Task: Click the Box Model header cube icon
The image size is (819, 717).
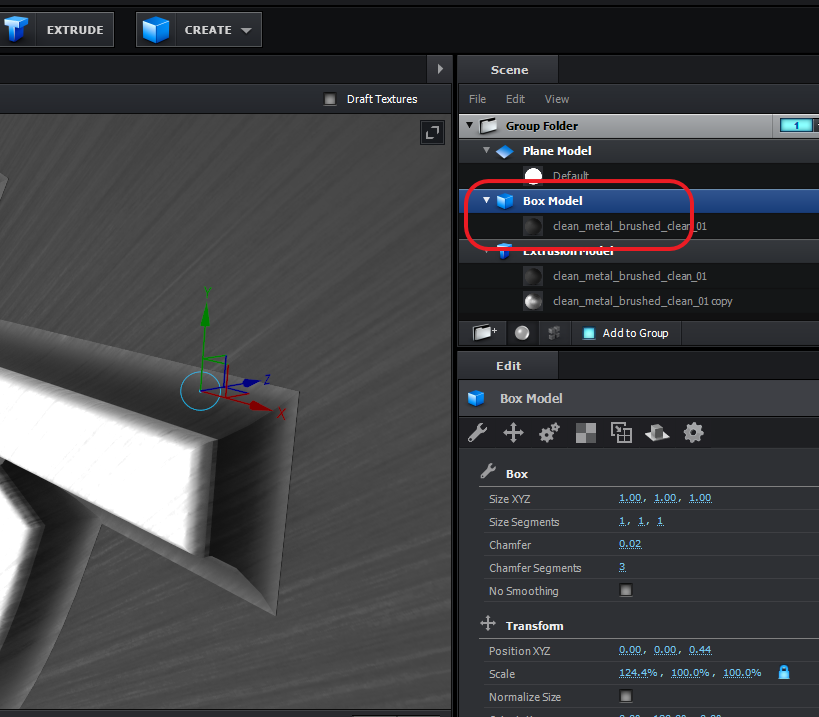Action: [476, 398]
